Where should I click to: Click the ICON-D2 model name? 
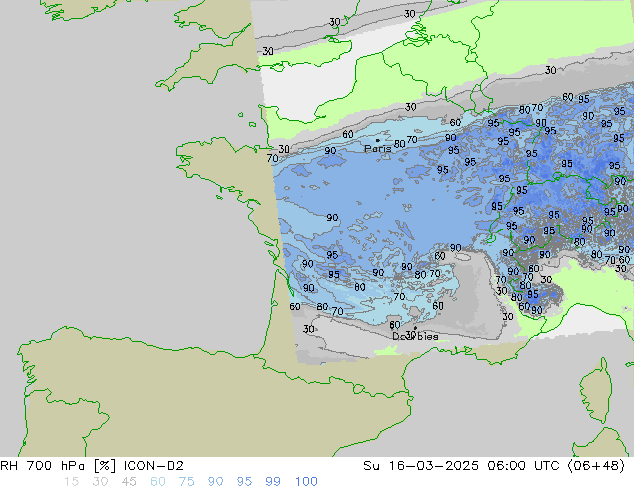tap(150, 465)
